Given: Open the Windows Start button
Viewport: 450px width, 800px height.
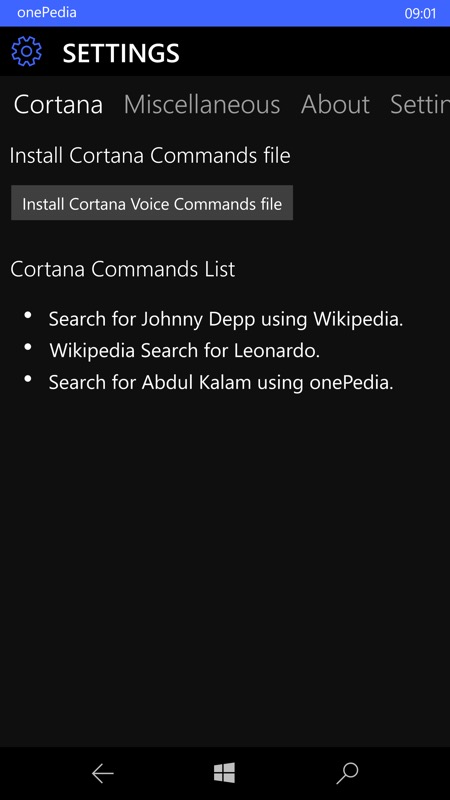Looking at the screenshot, I should pyautogui.click(x=224, y=773).
